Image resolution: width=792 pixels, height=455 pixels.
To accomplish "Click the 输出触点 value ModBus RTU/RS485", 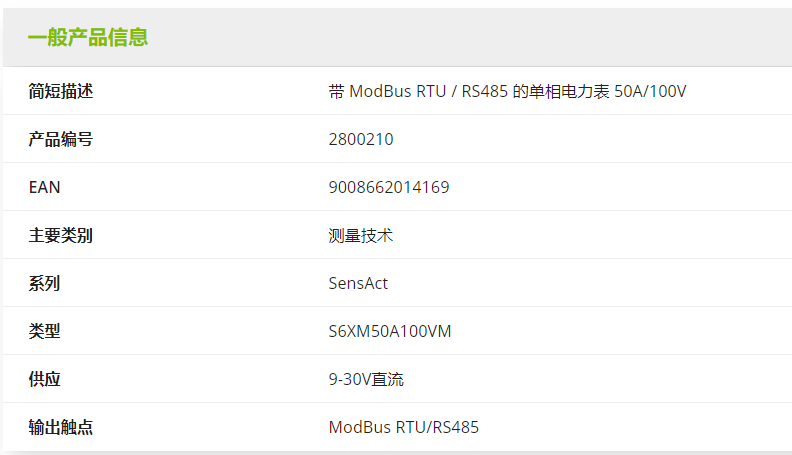I will click(x=404, y=427).
